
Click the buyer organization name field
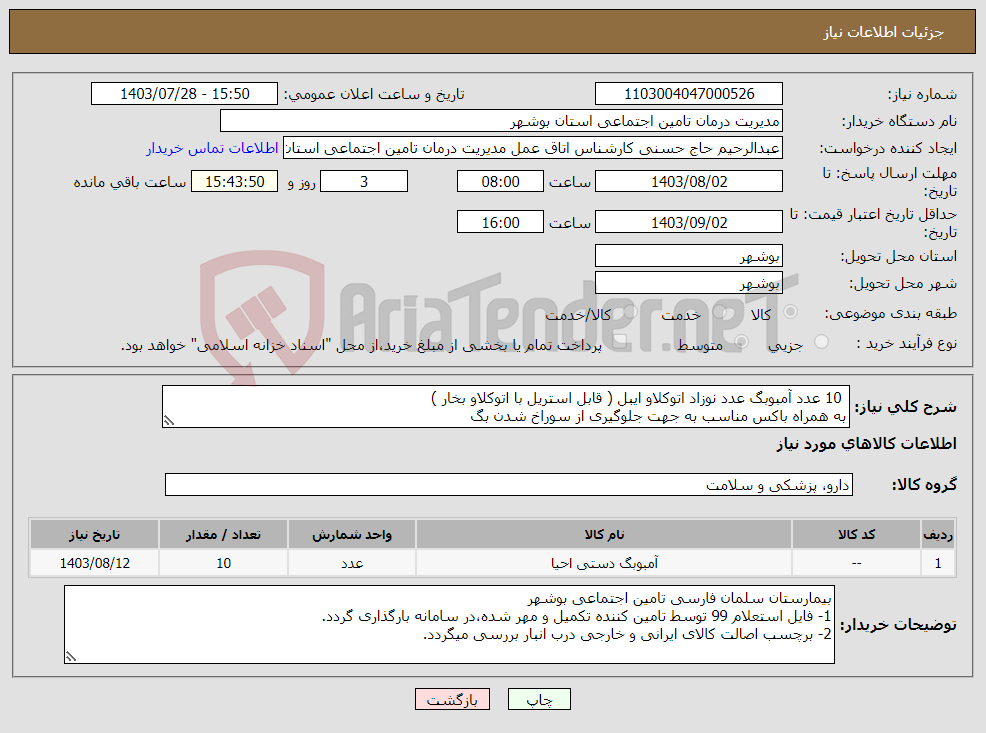pos(501,121)
